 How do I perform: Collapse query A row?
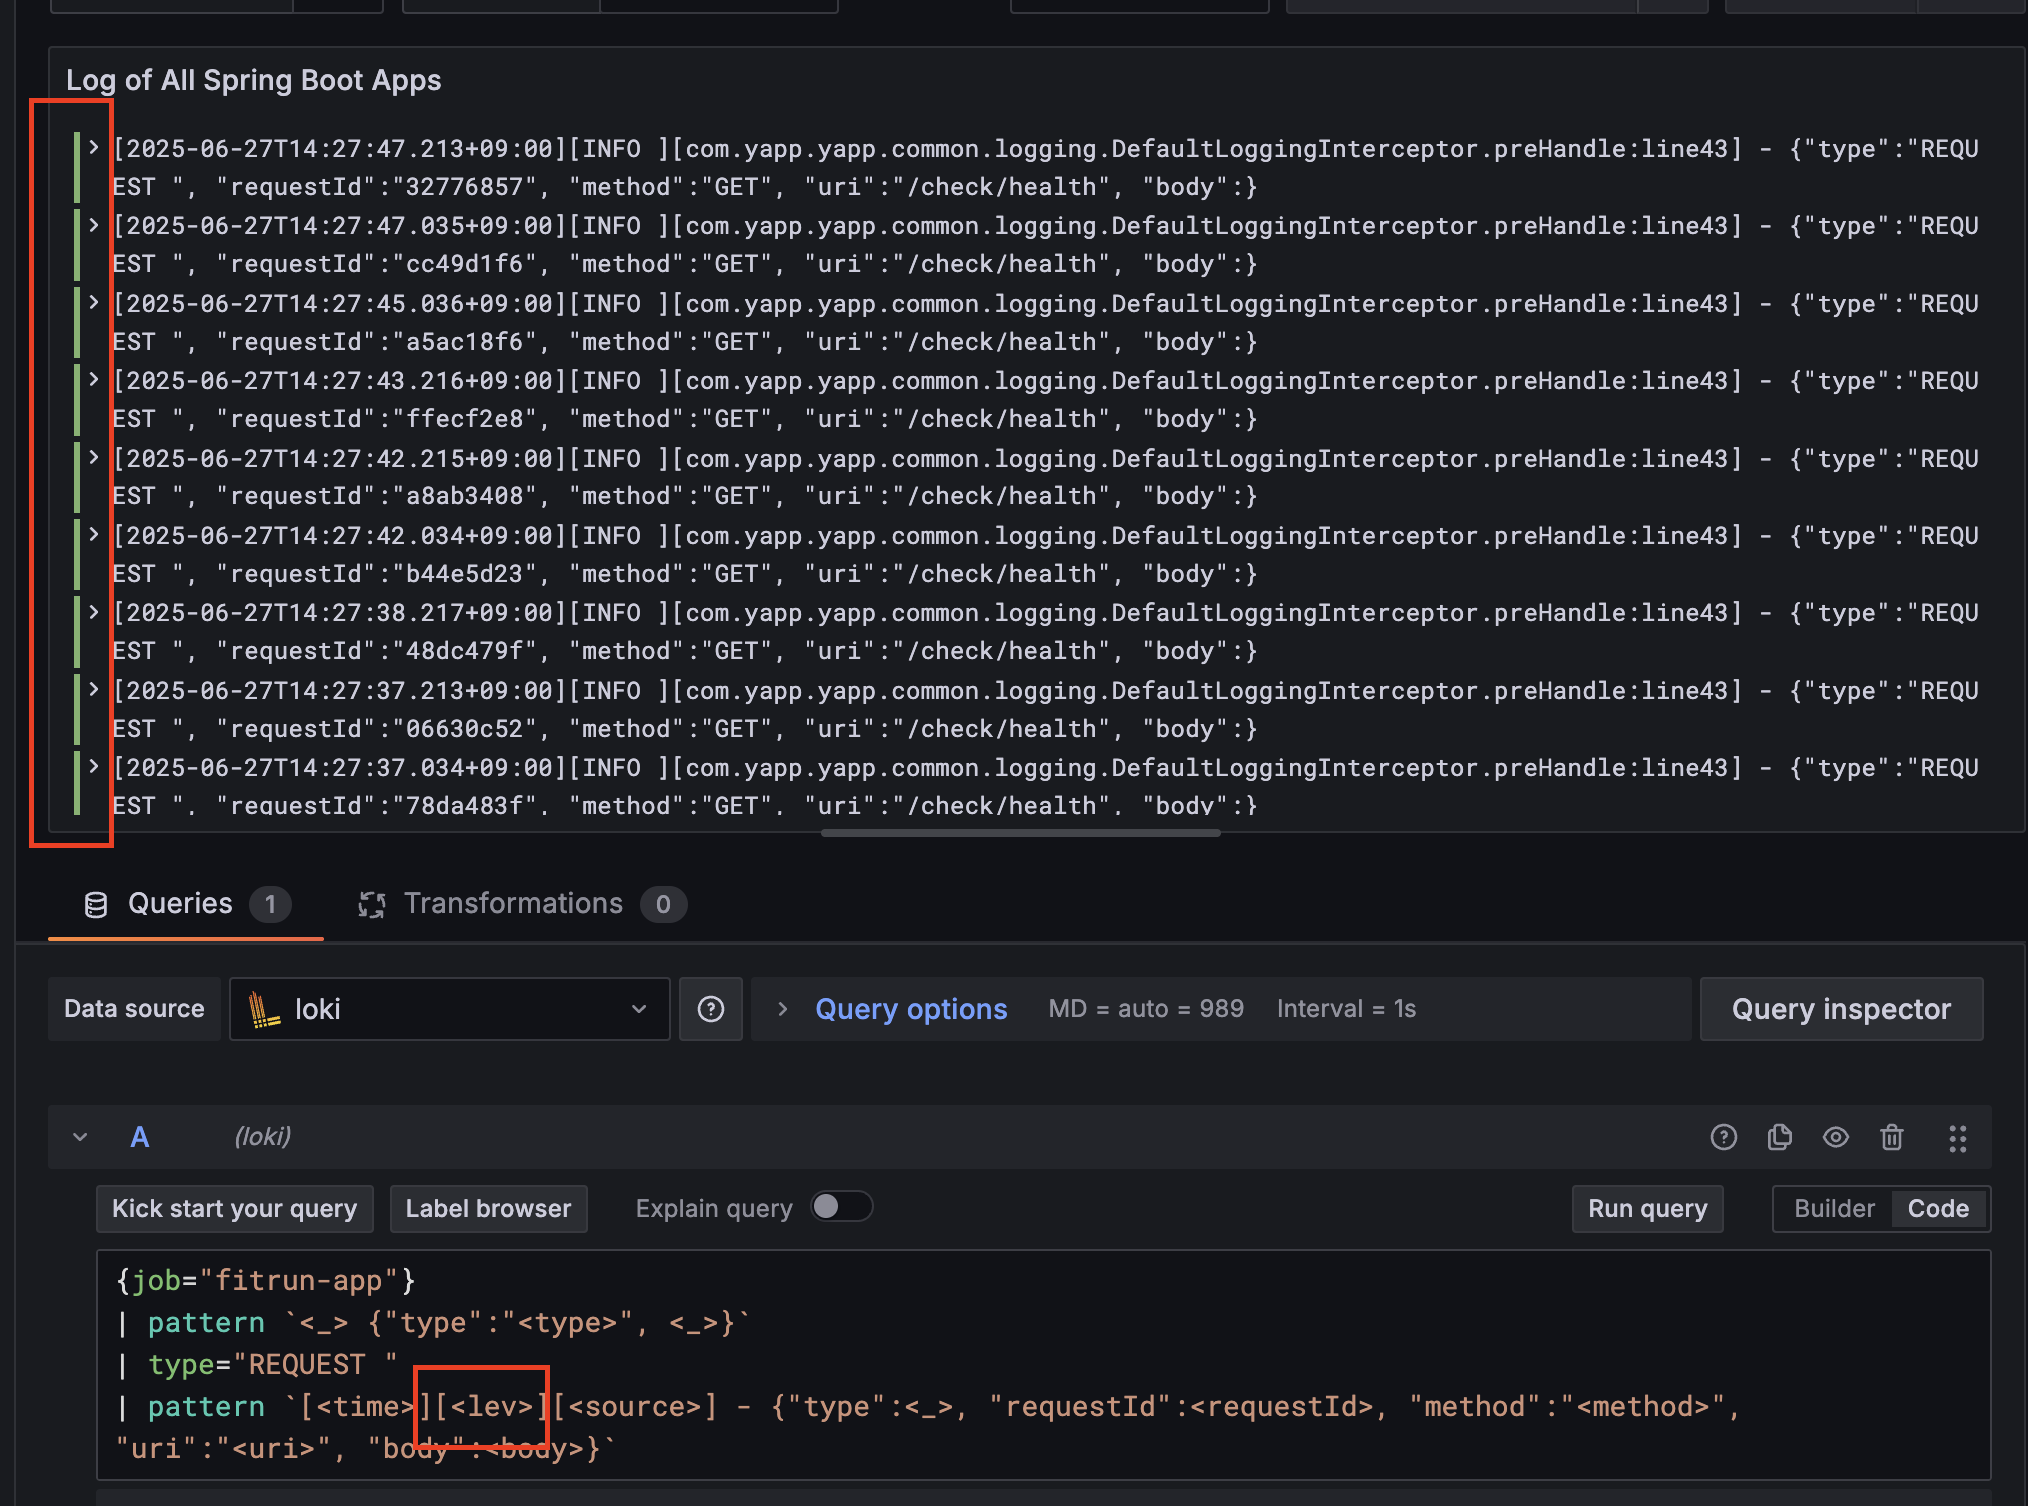[x=81, y=1137]
